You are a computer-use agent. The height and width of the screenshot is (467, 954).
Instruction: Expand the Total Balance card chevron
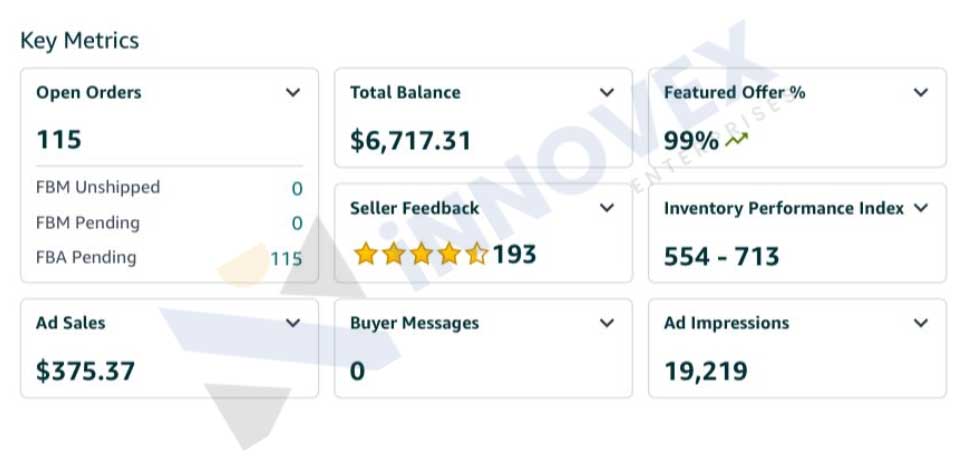(607, 93)
